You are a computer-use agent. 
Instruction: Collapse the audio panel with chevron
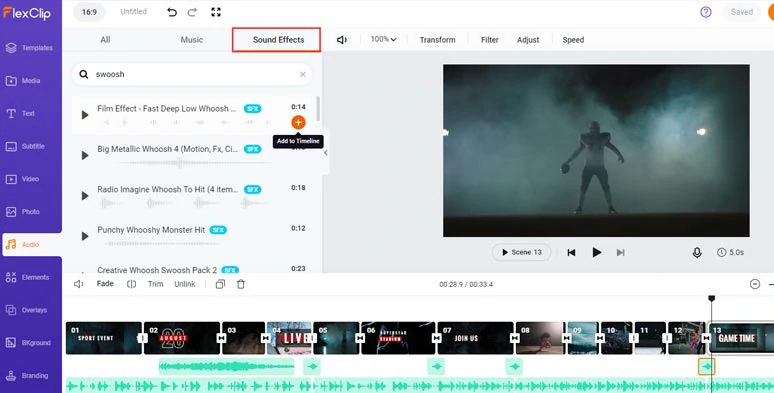[326, 153]
